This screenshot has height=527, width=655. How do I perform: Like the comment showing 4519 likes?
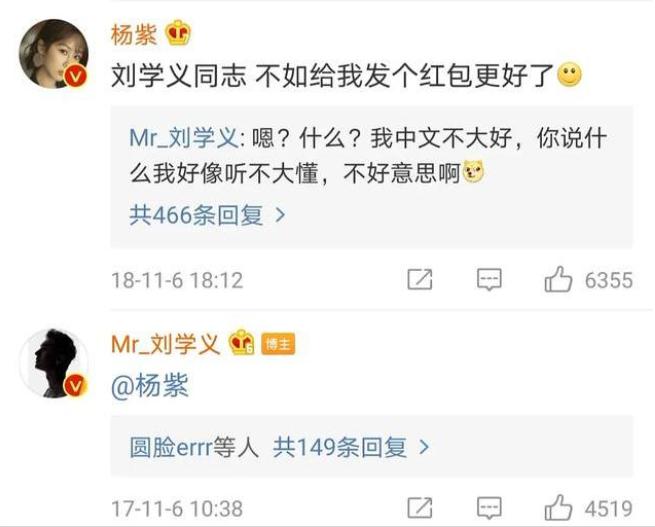(x=558, y=507)
